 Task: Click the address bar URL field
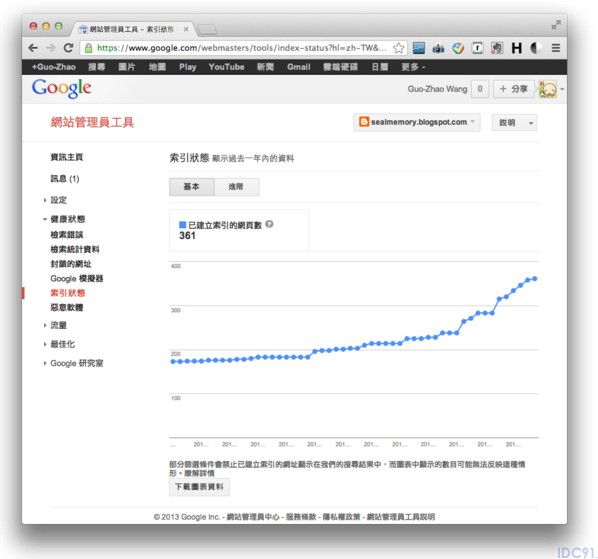242,48
